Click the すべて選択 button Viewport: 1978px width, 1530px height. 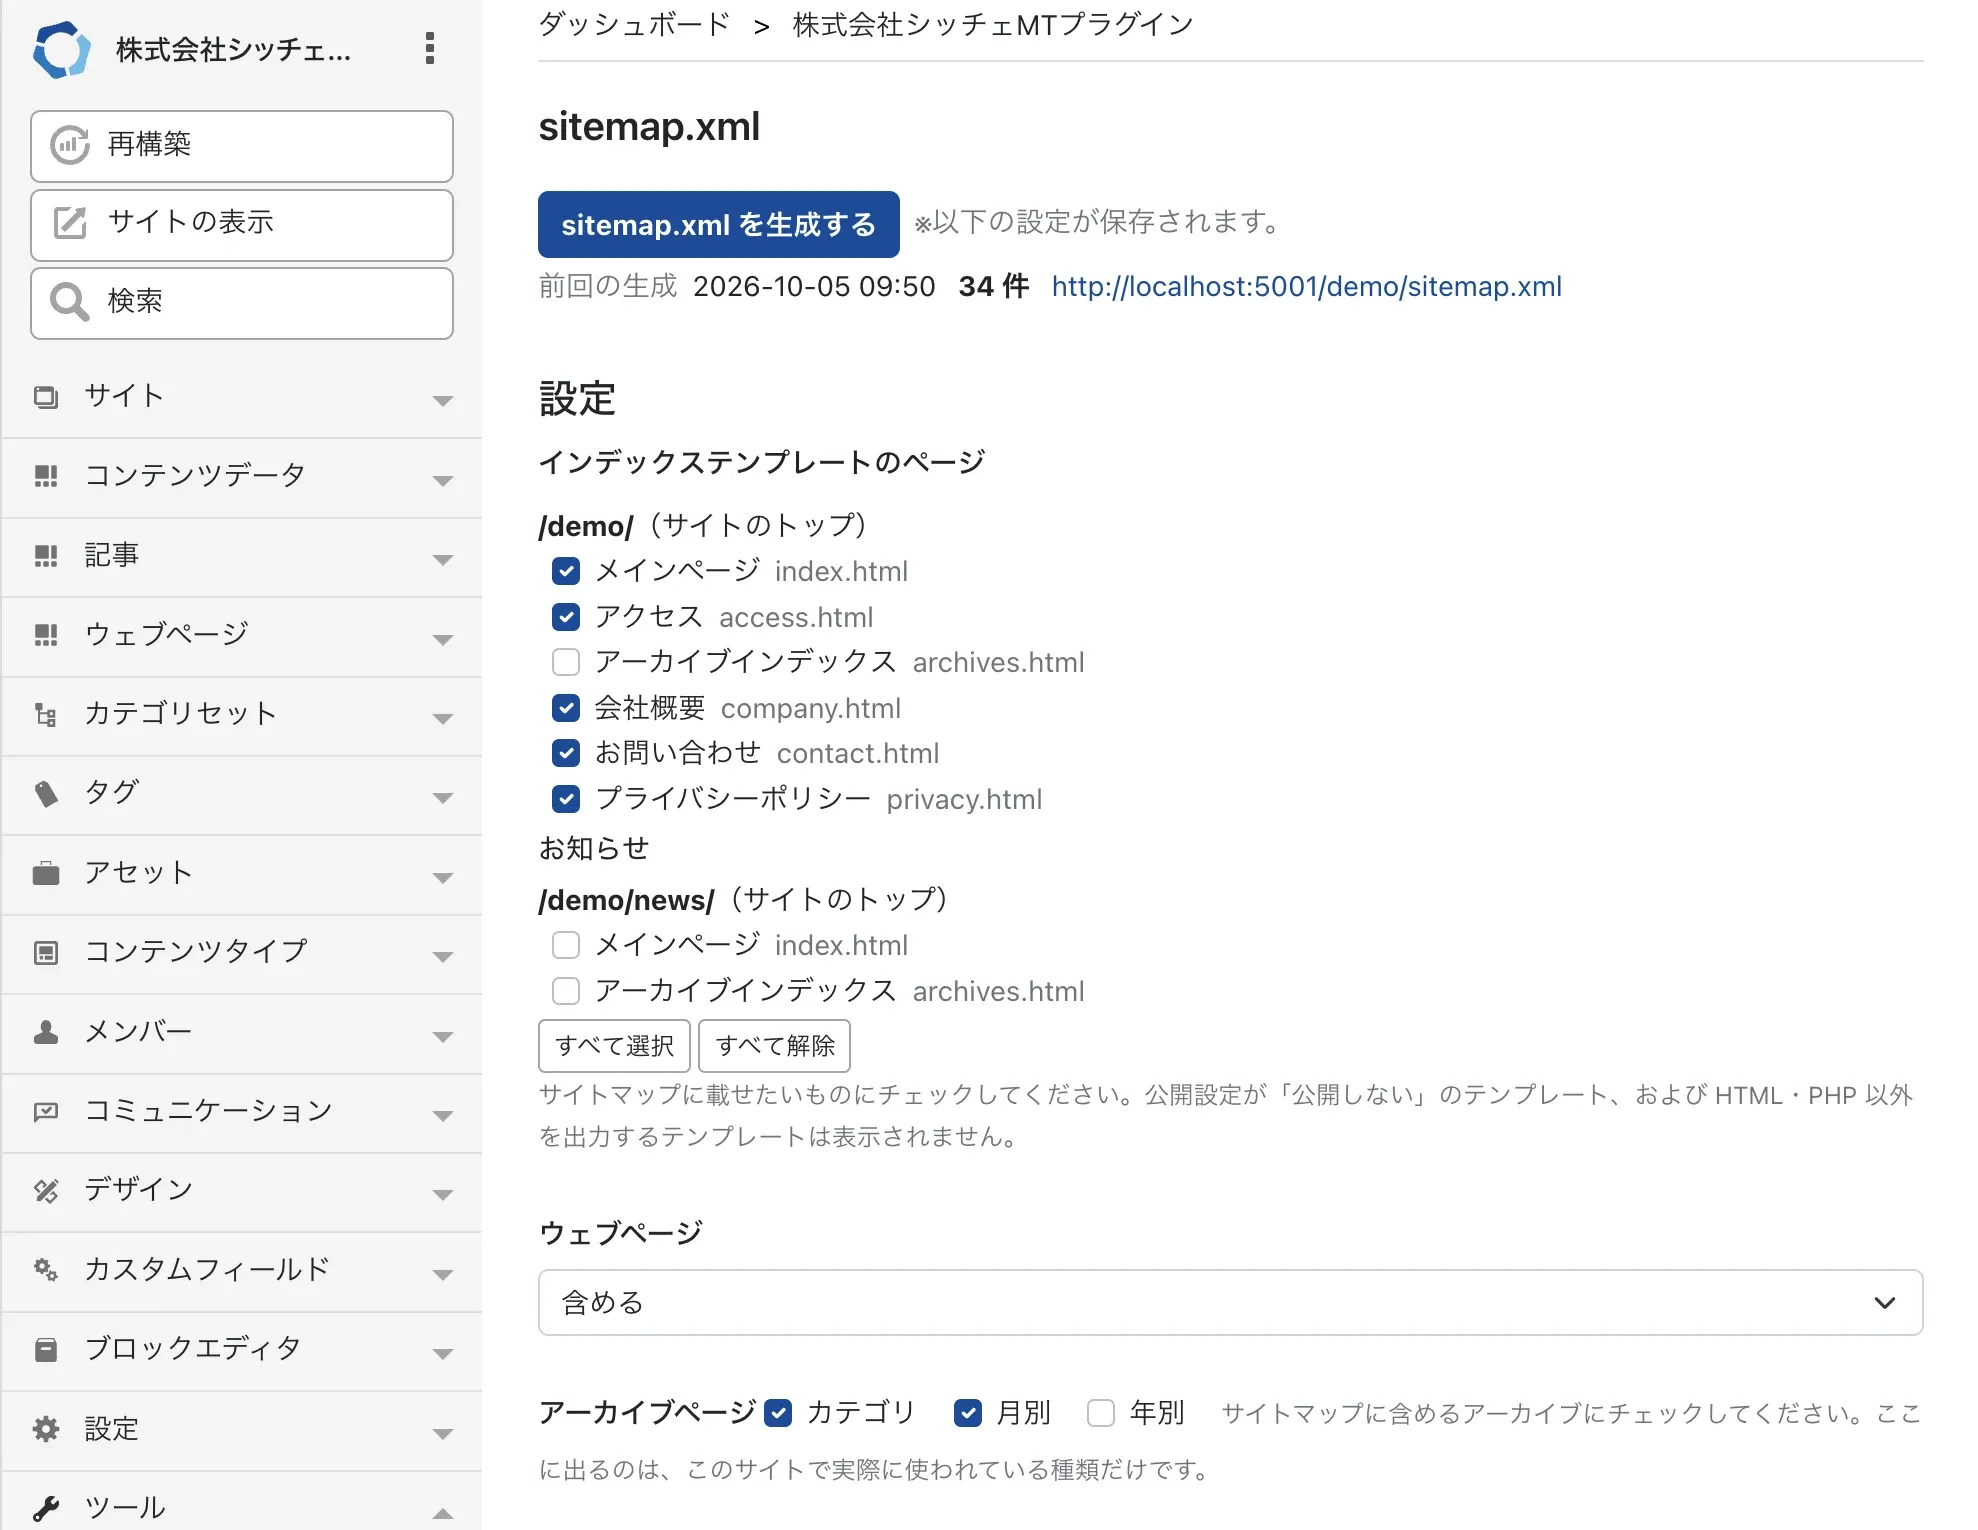coord(614,1046)
